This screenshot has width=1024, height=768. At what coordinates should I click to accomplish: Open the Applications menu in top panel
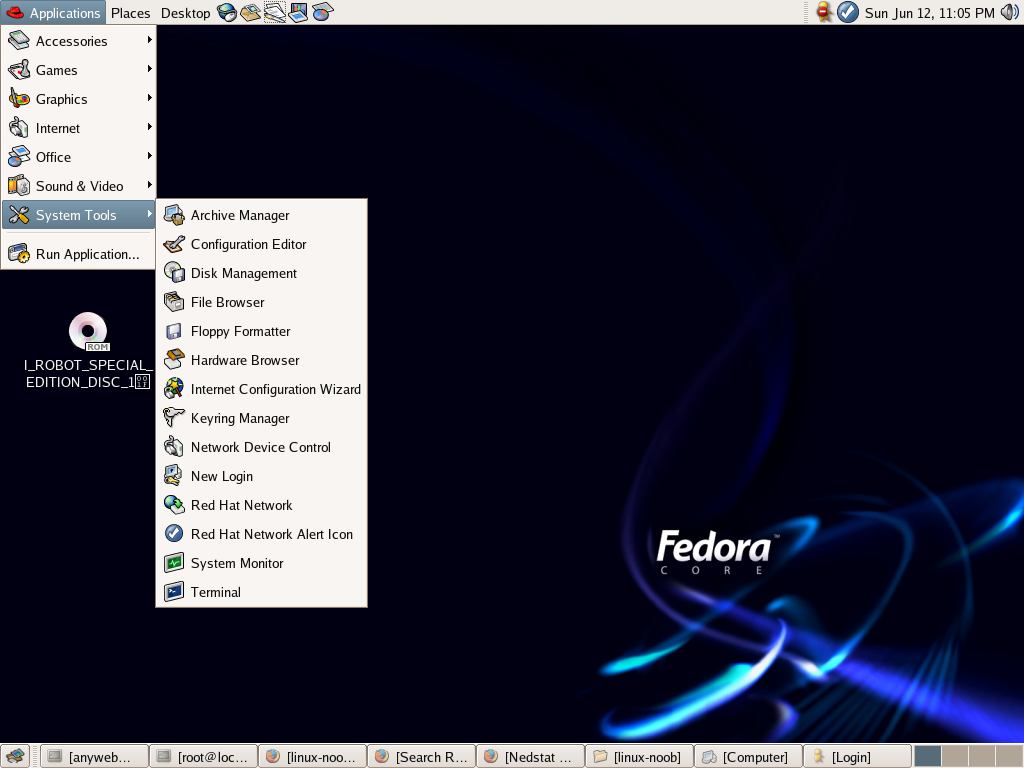click(52, 12)
